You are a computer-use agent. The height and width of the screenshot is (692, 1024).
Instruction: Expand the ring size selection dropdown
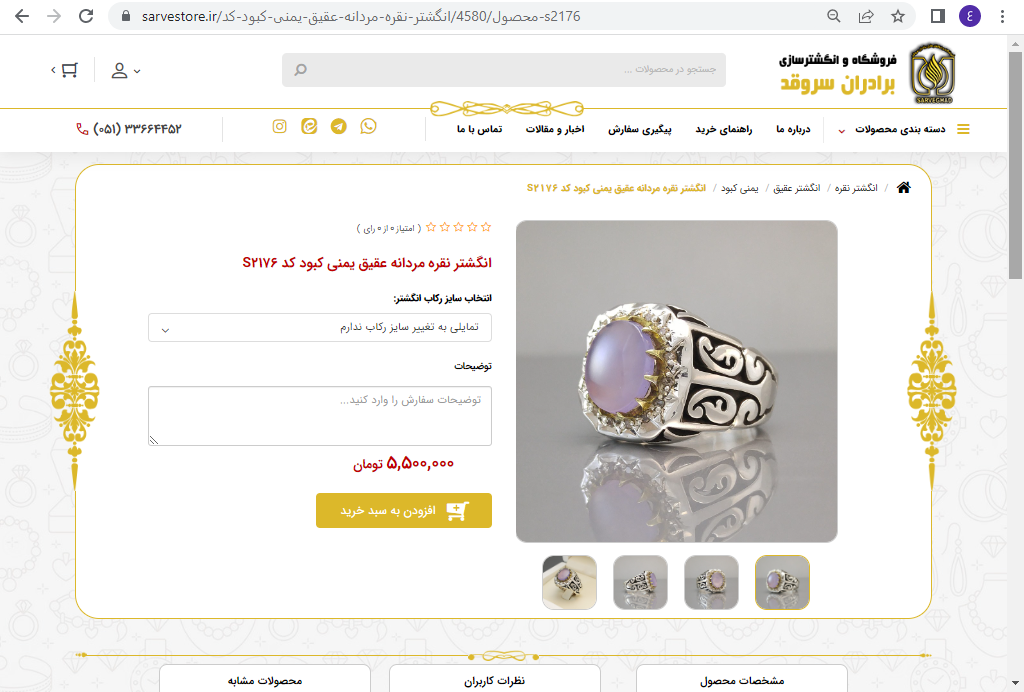[320, 328]
